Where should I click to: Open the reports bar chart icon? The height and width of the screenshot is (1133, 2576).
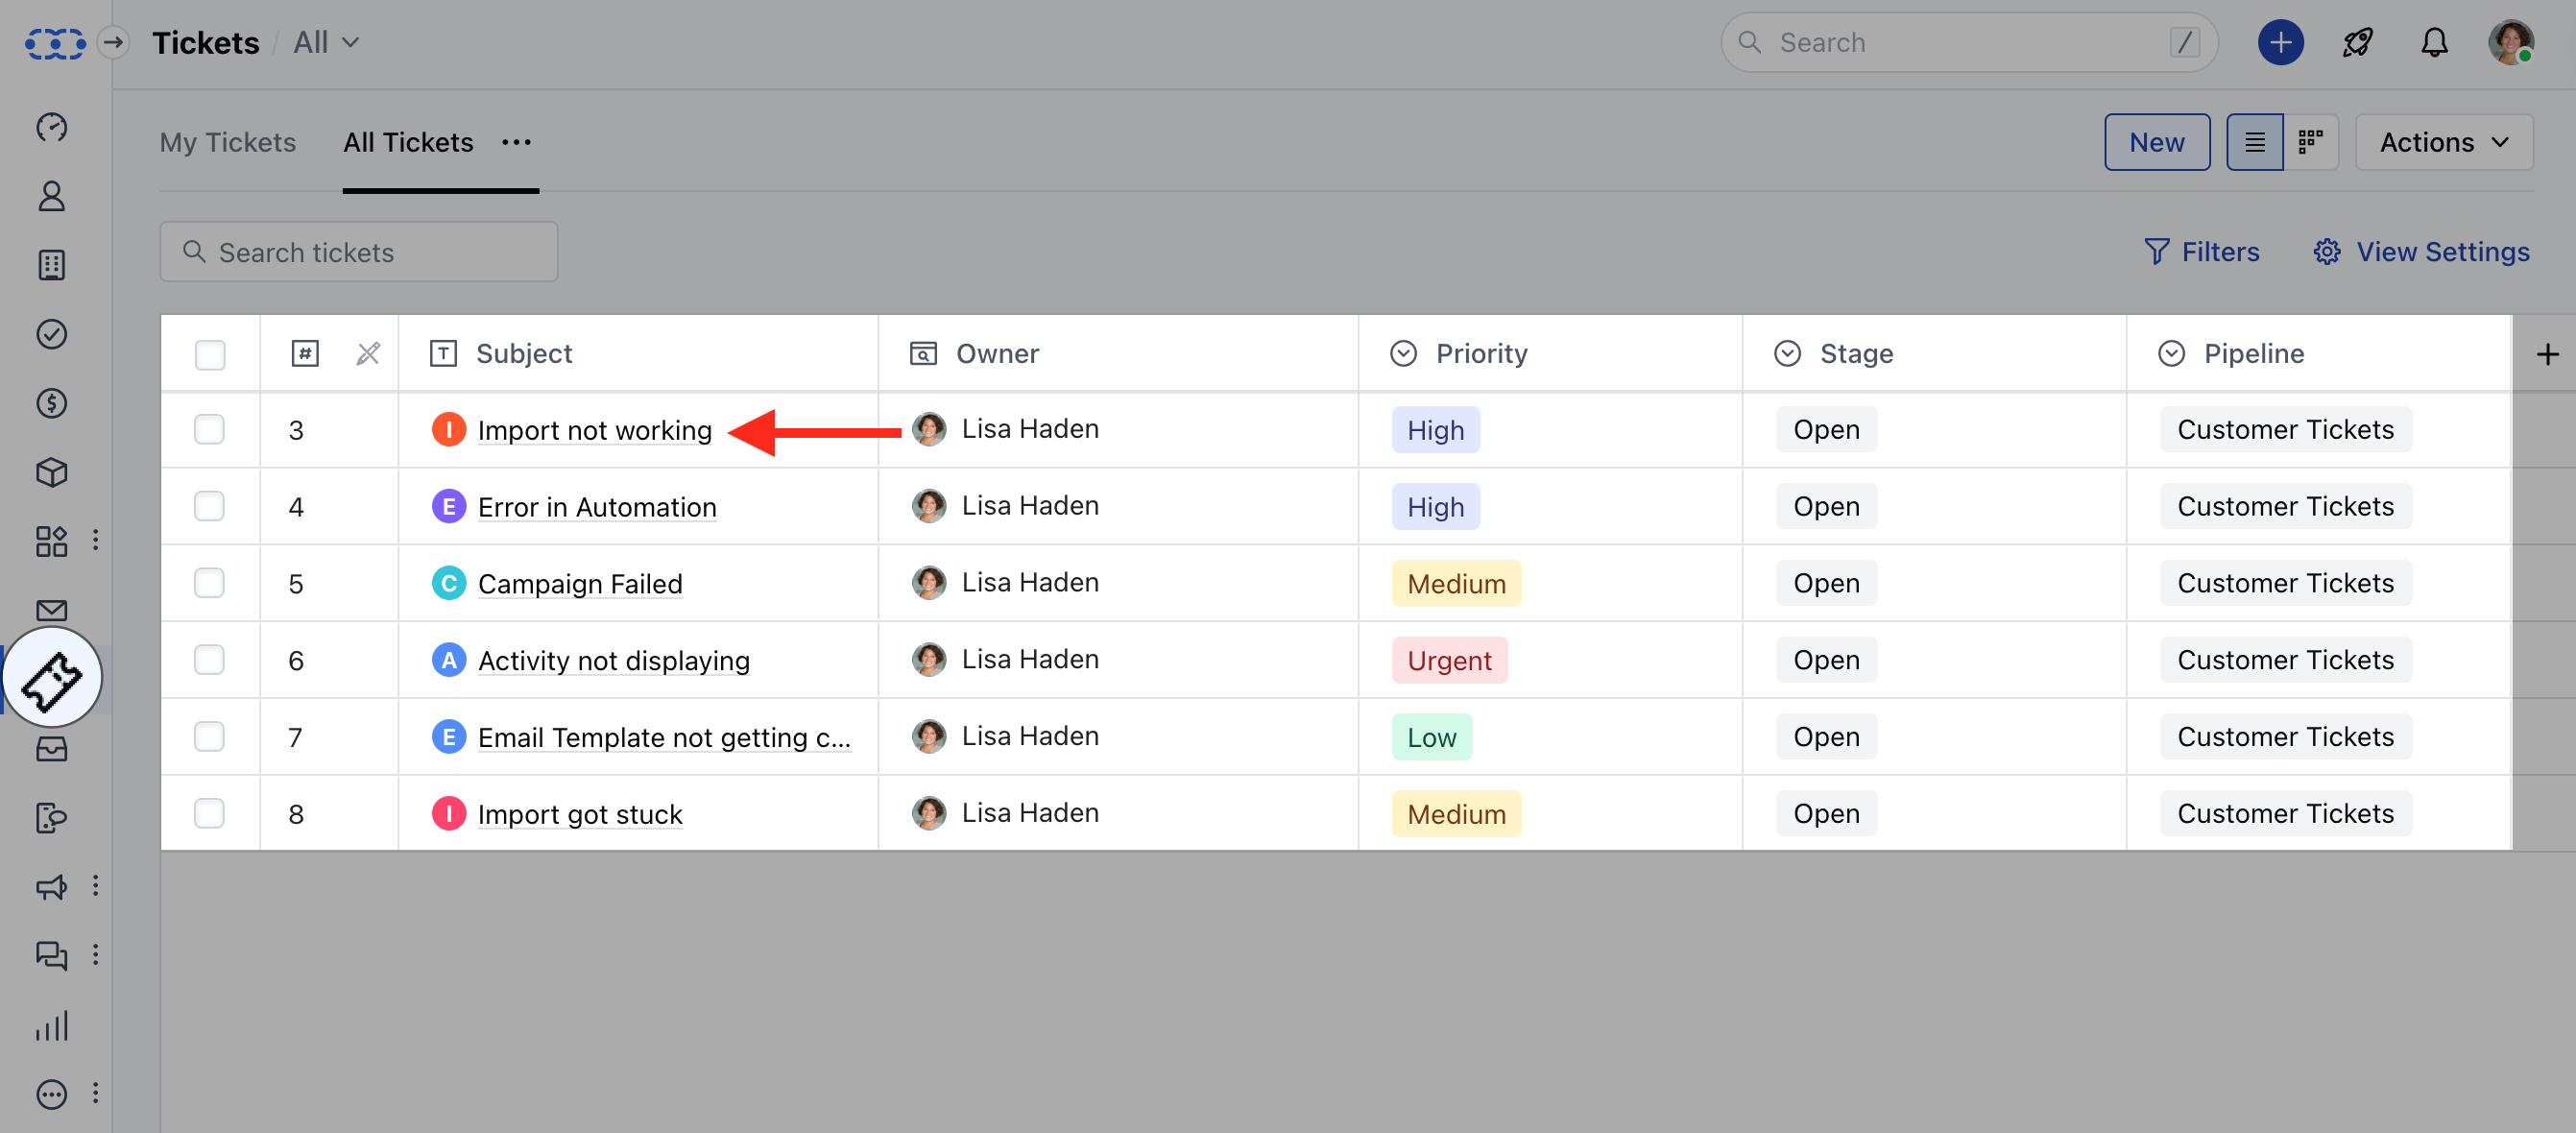click(52, 1025)
